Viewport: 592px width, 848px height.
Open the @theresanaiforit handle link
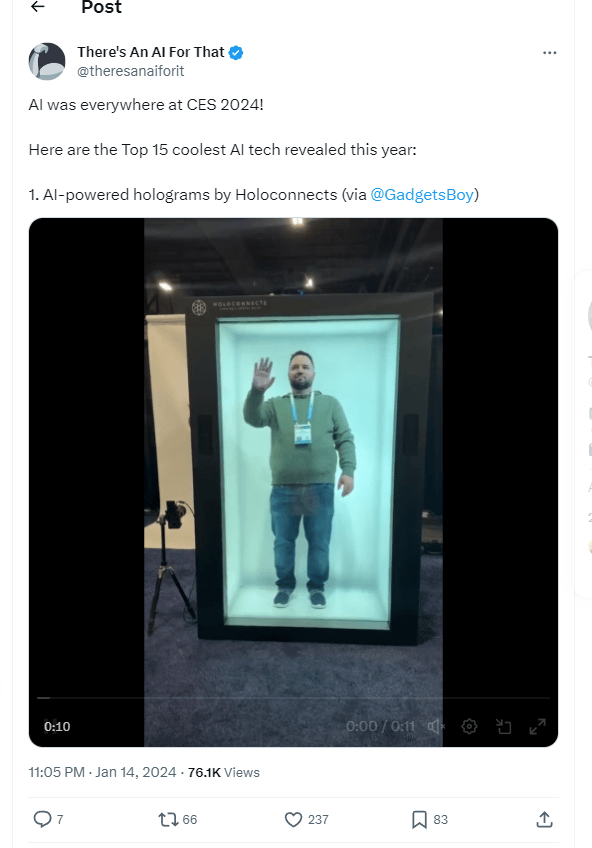click(130, 71)
